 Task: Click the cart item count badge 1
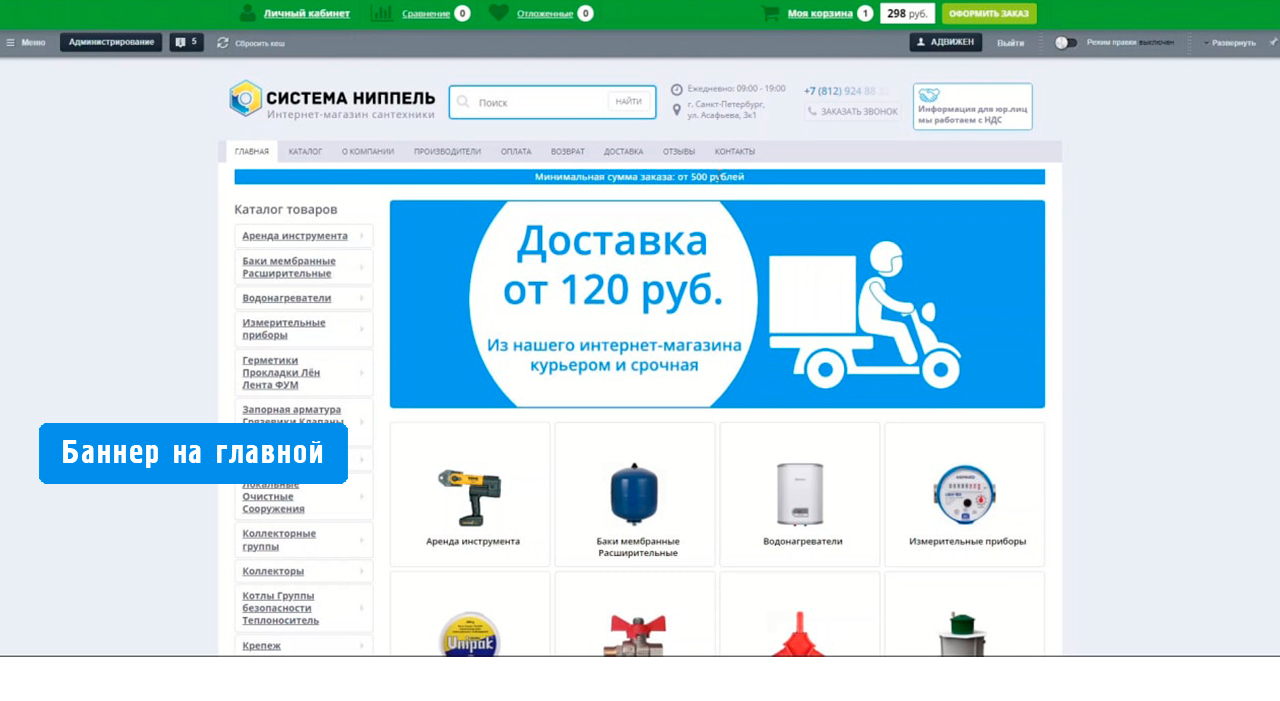coord(865,13)
